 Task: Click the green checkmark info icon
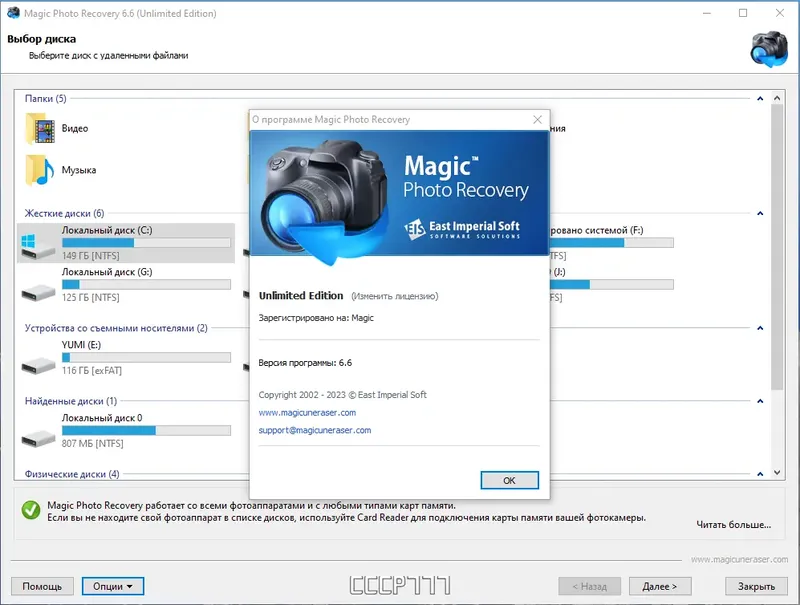[x=31, y=510]
